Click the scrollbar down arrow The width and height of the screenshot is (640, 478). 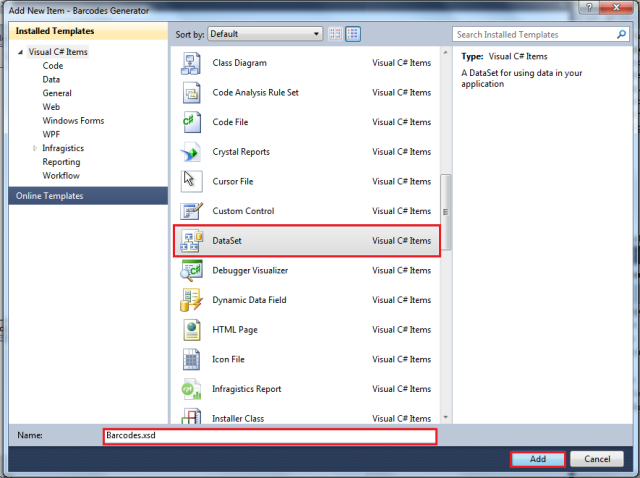[446, 417]
